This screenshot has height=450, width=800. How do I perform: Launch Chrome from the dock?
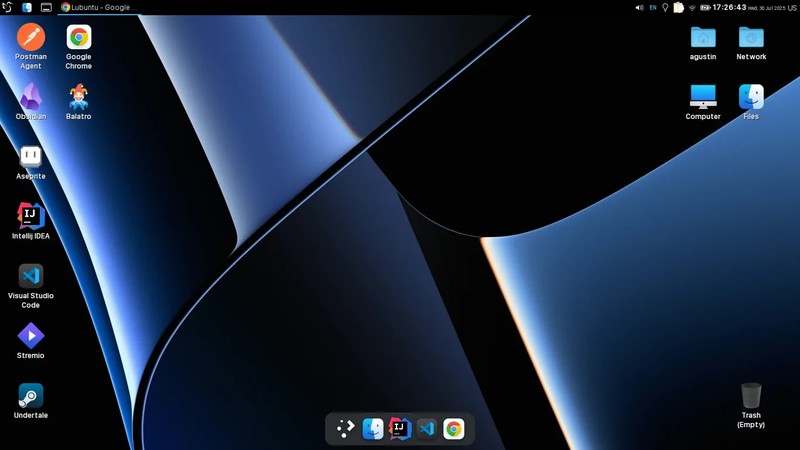click(454, 429)
